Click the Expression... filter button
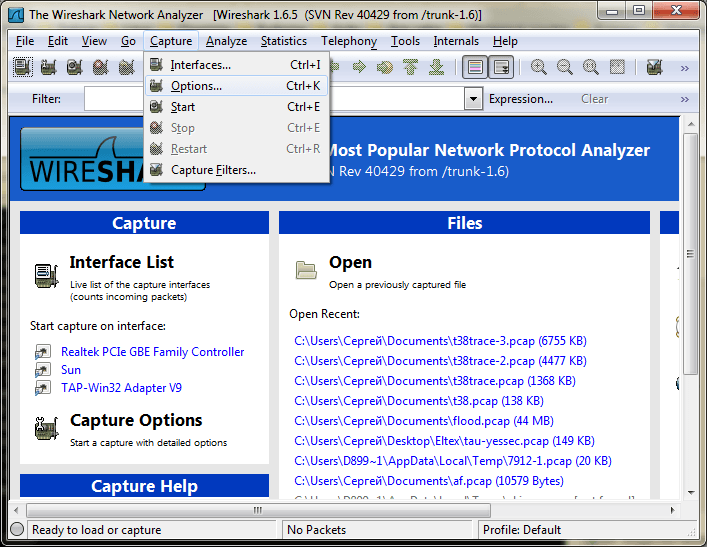 [x=521, y=99]
